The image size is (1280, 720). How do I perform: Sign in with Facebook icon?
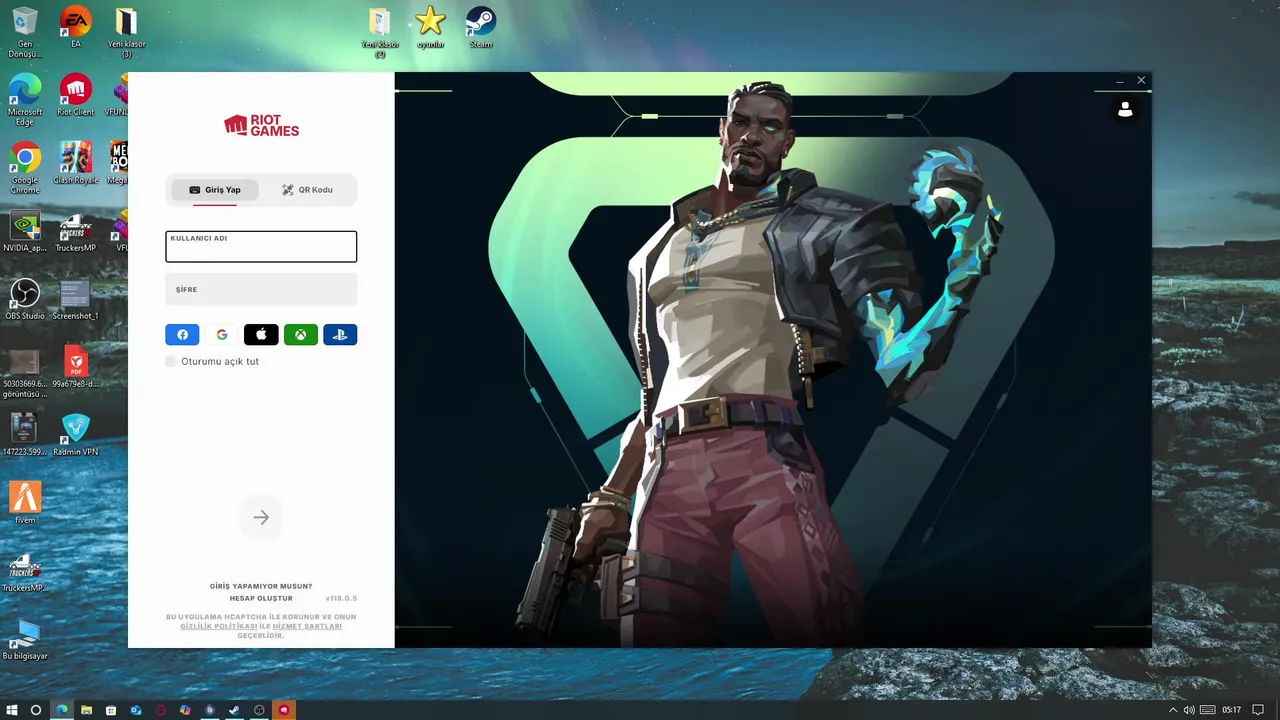(x=182, y=335)
